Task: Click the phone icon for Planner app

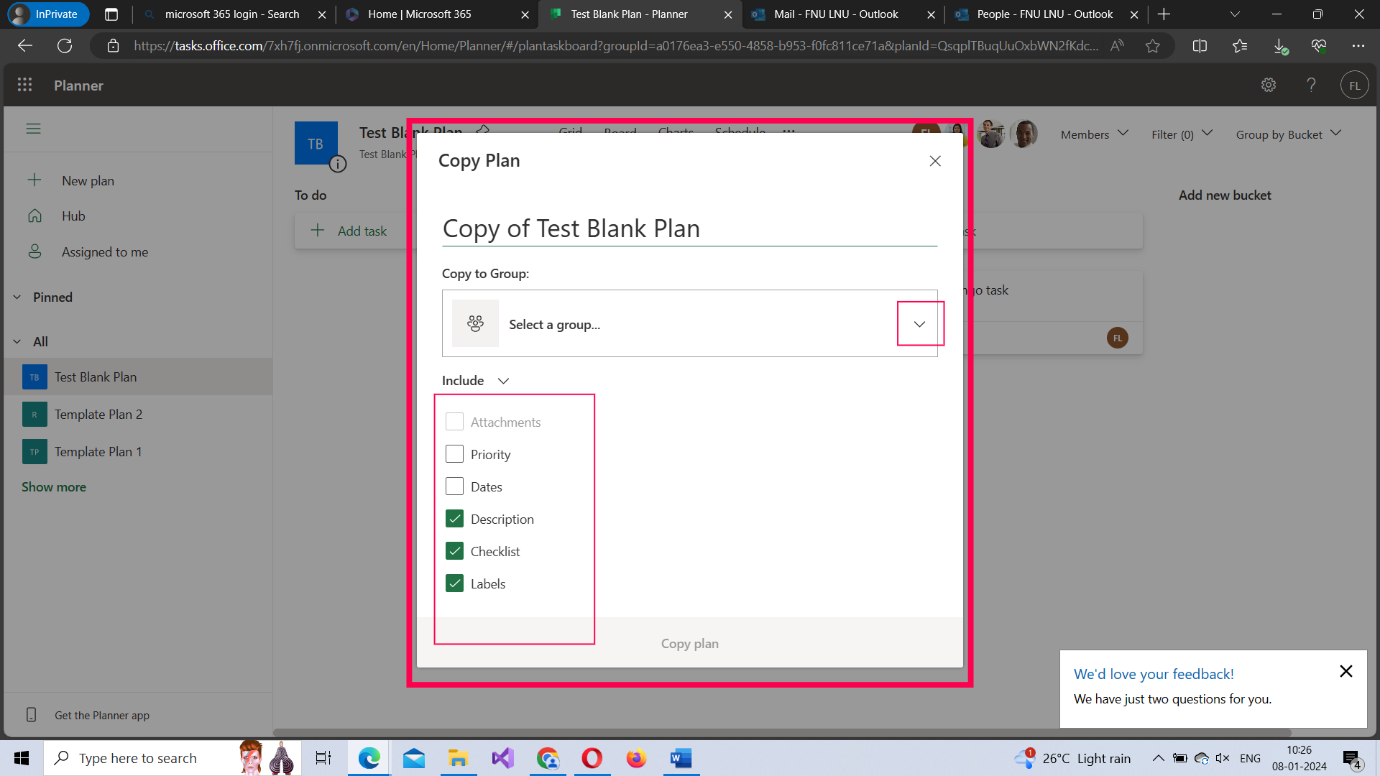Action: (31, 715)
